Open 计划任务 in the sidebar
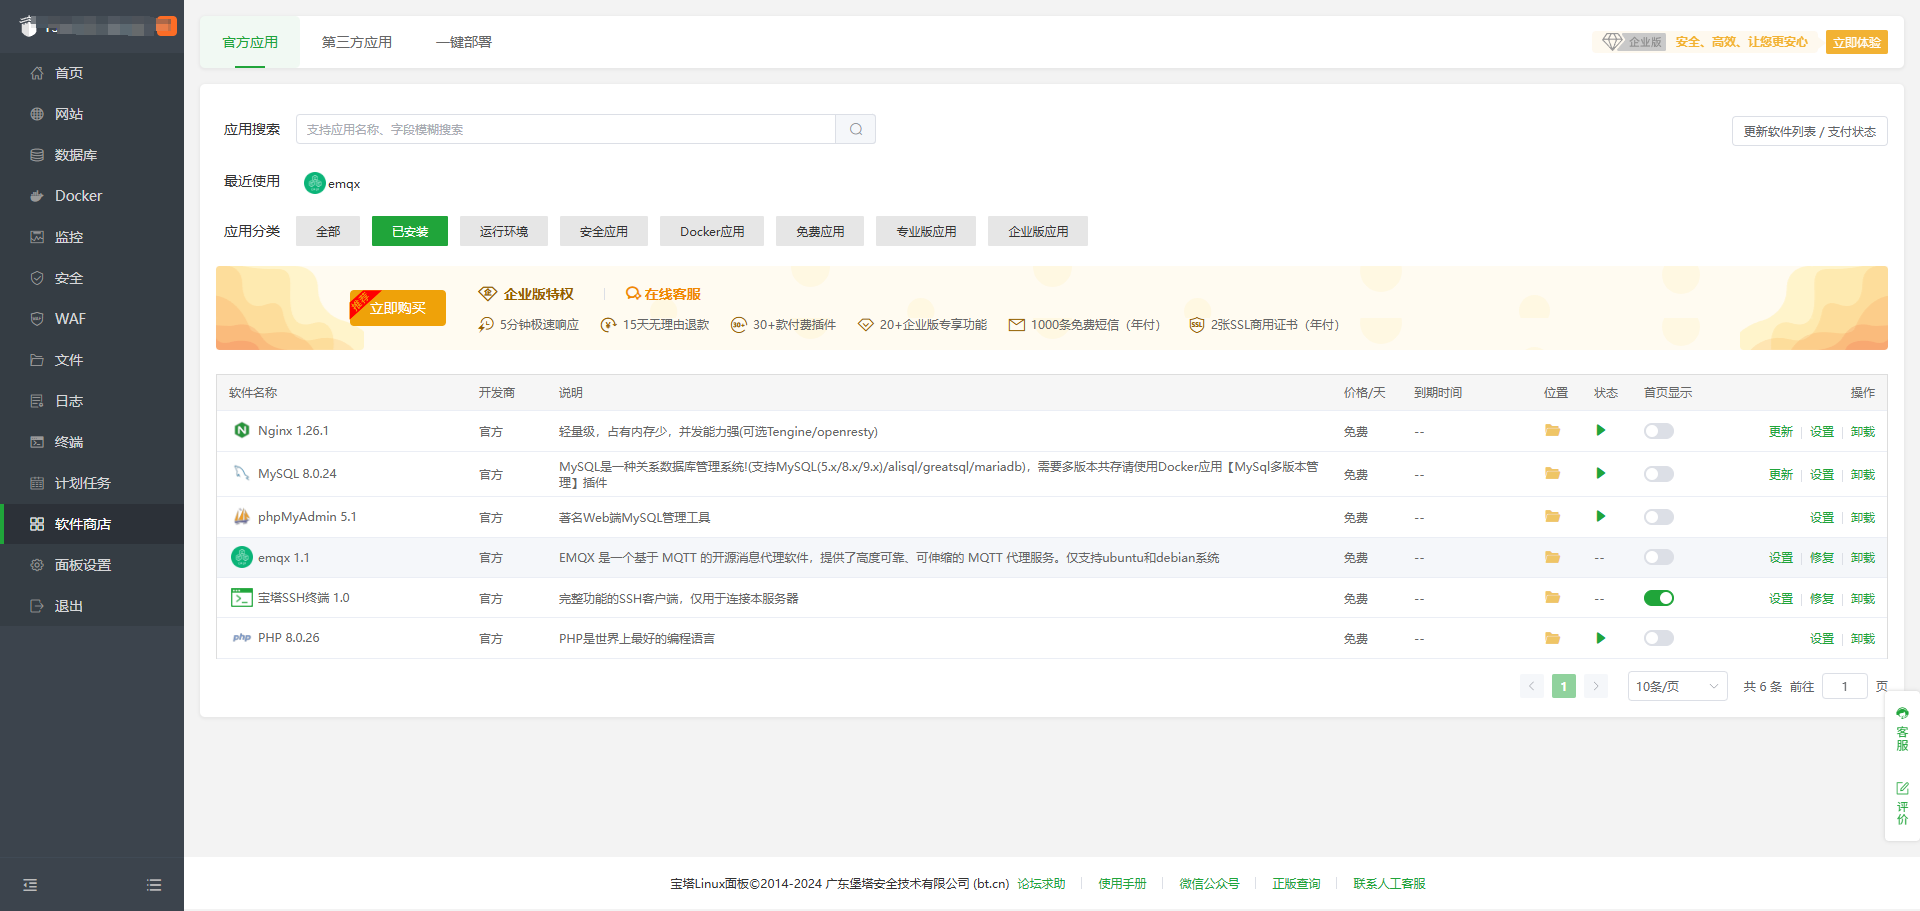Viewport: 1920px width, 911px height. [x=92, y=483]
